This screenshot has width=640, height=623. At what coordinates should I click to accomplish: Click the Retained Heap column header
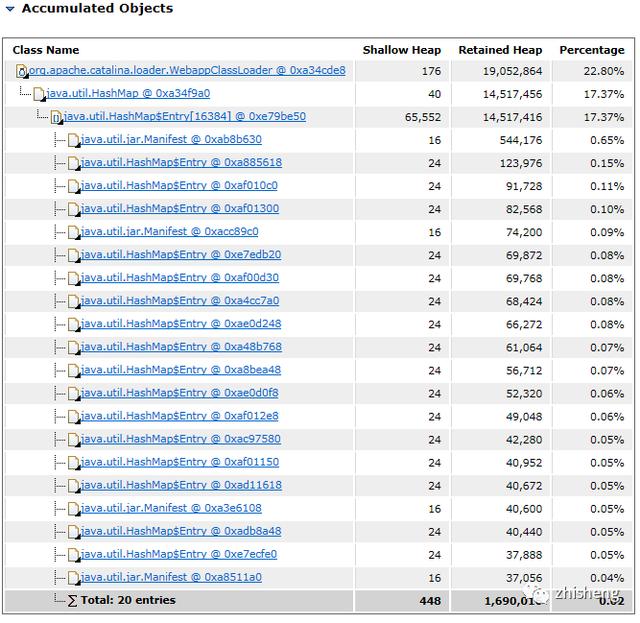tap(500, 50)
